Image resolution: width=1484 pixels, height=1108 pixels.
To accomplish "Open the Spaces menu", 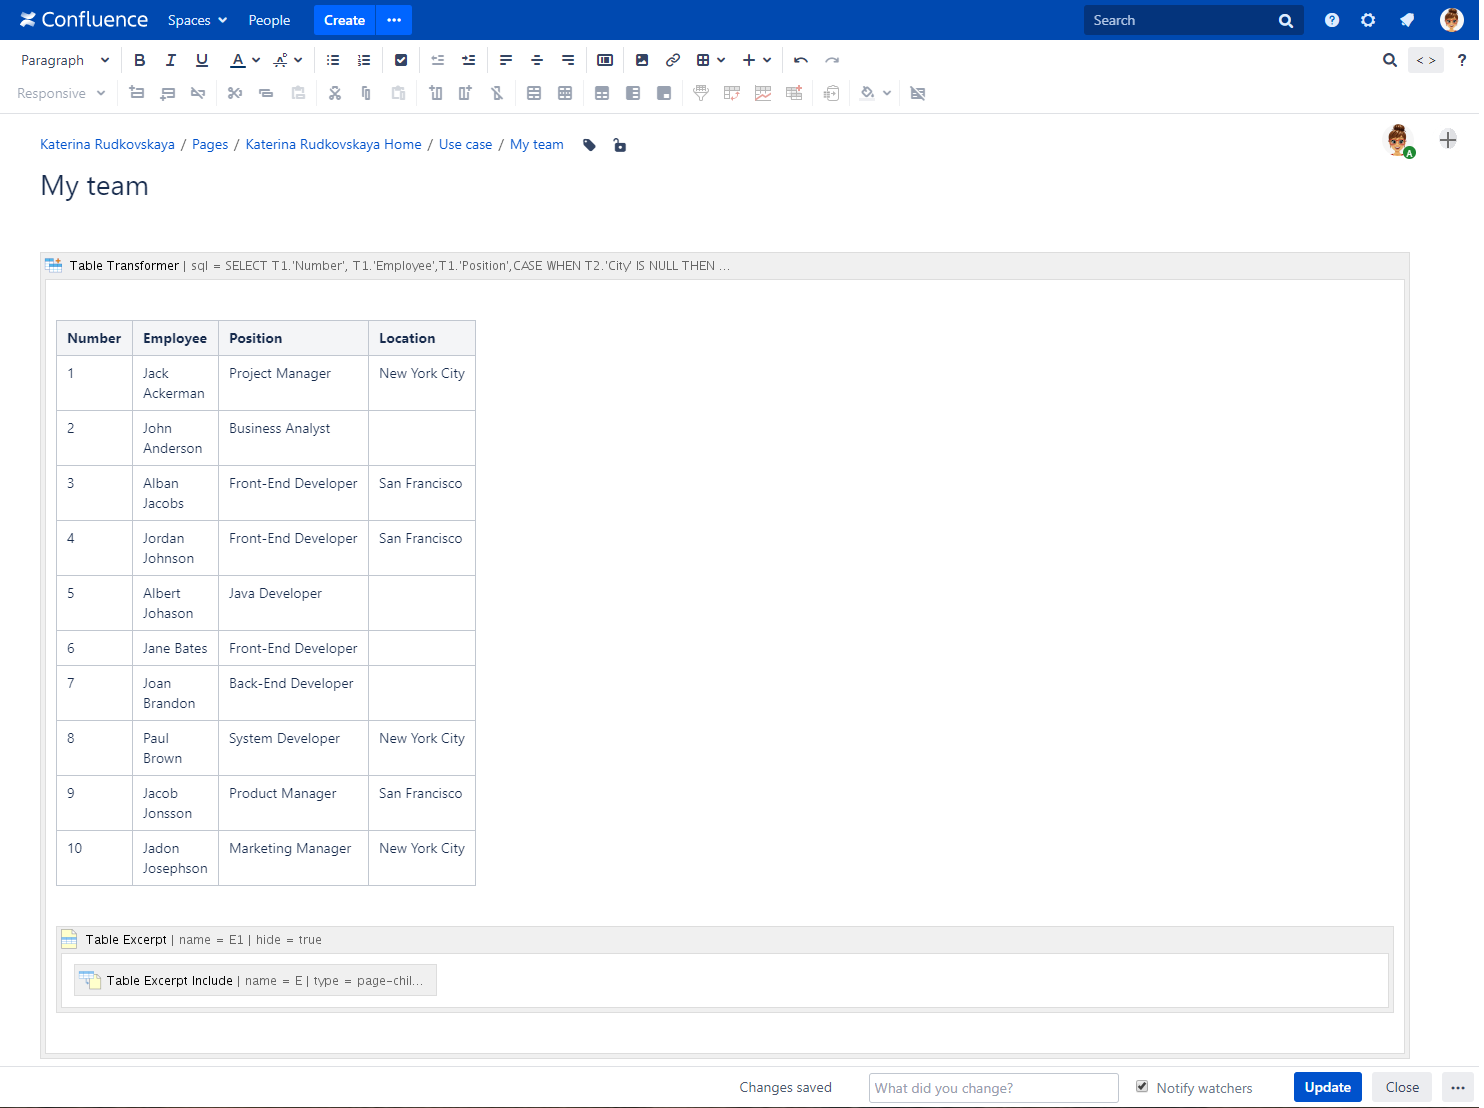I will [x=197, y=20].
